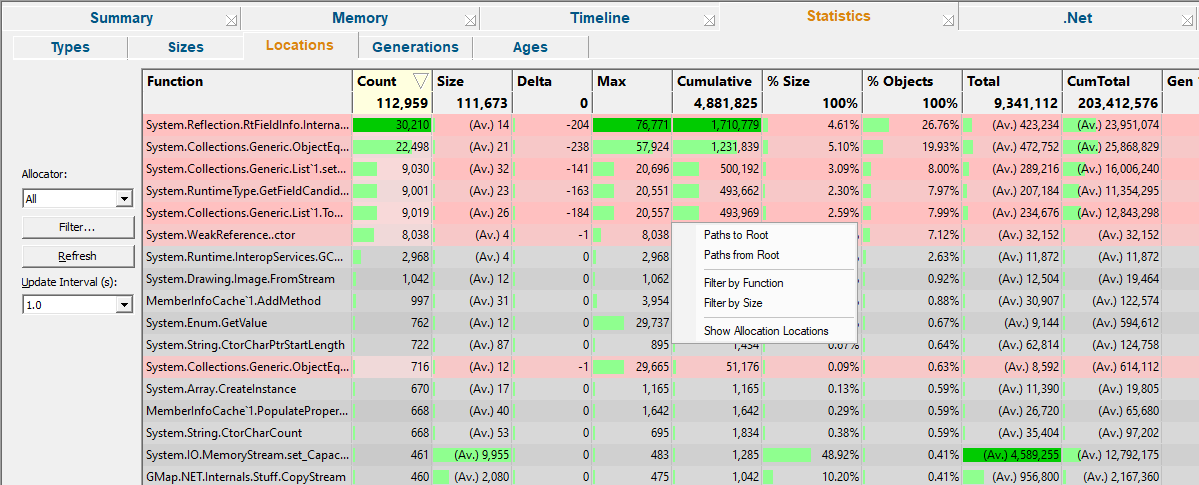This screenshot has width=1199, height=485.
Task: Choose Show Allocation Locations menu entry
Action: 765,331
